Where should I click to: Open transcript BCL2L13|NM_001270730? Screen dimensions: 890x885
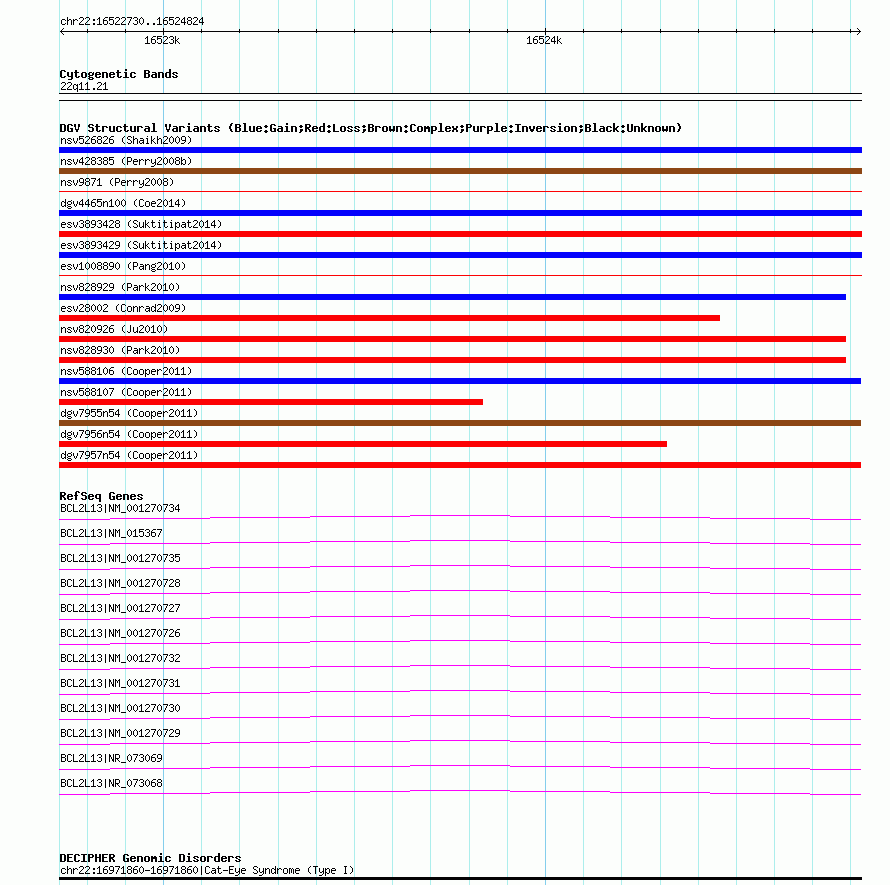[120, 708]
